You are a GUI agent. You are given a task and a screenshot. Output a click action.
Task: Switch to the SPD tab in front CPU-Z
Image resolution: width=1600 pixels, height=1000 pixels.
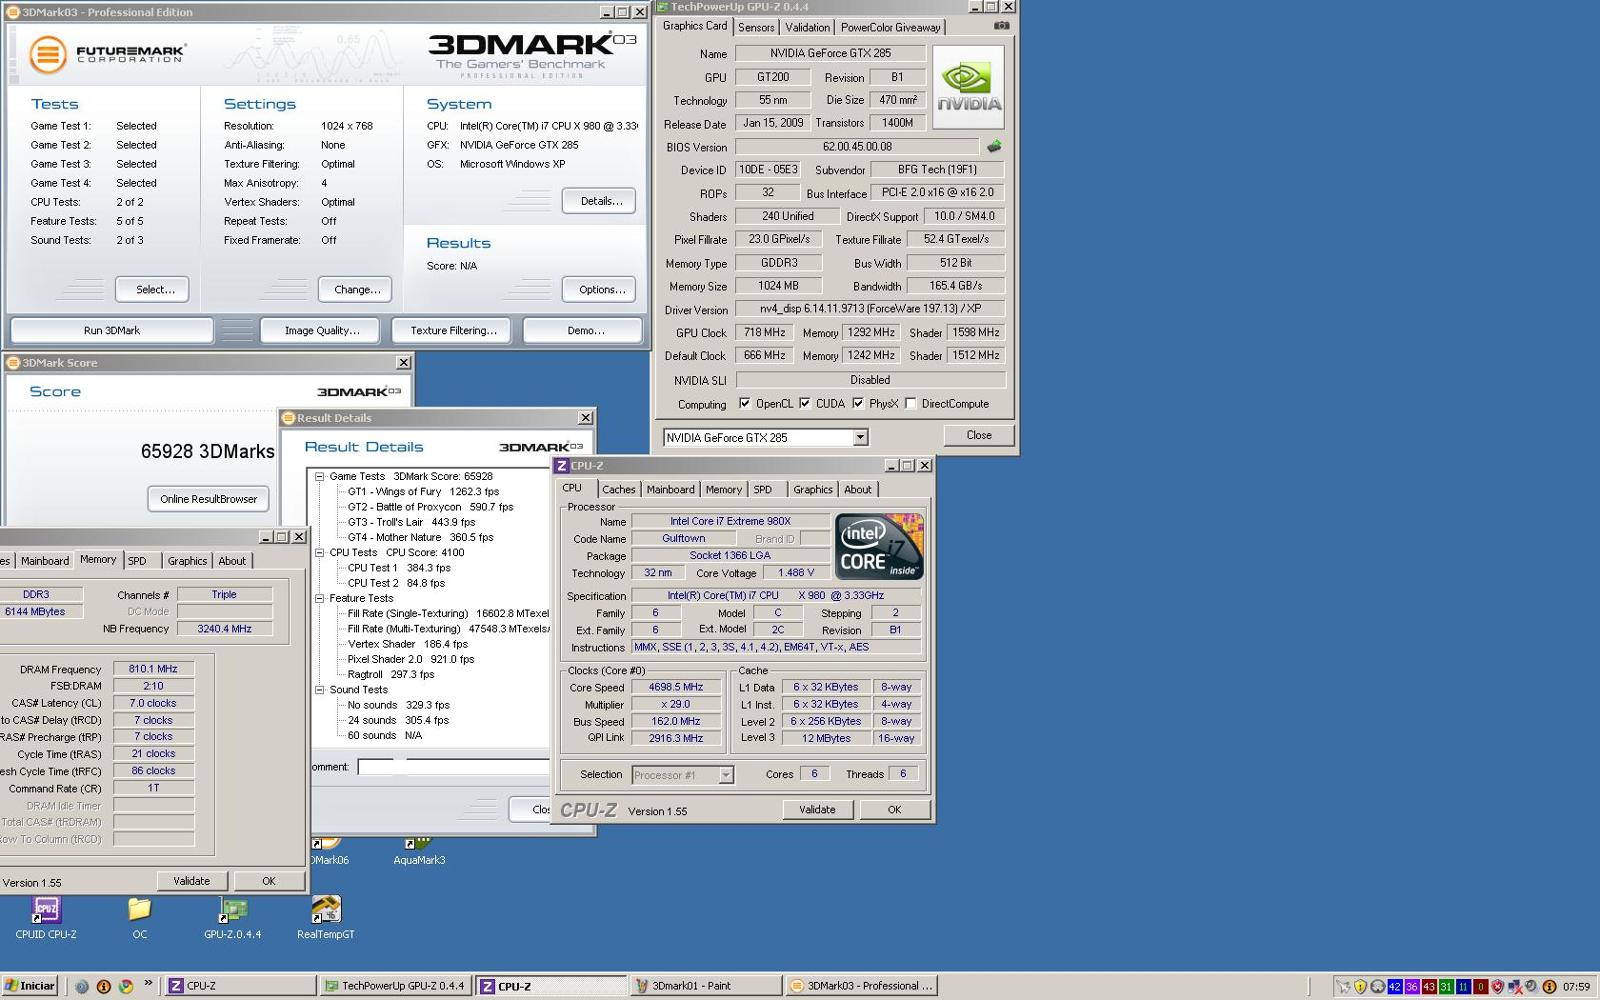(x=763, y=490)
